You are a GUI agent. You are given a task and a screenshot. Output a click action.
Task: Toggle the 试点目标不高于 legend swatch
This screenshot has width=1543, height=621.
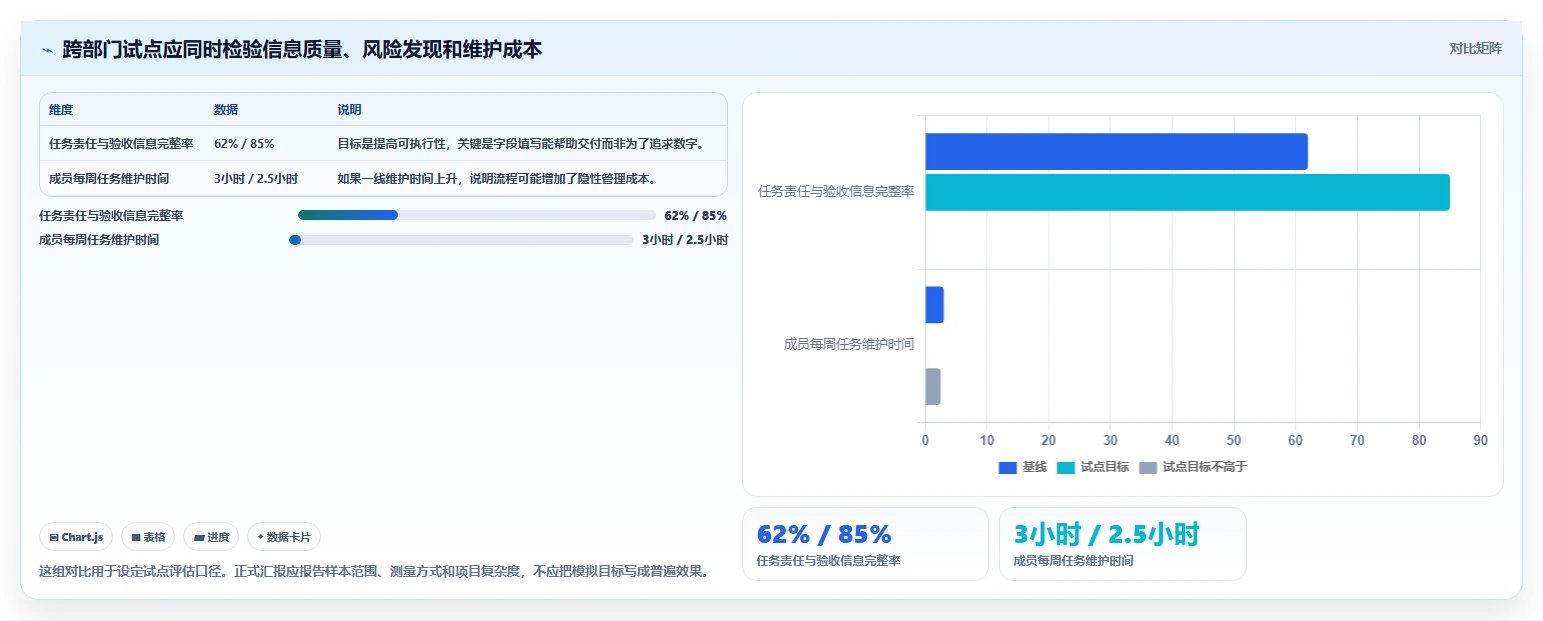pyautogui.click(x=1148, y=467)
